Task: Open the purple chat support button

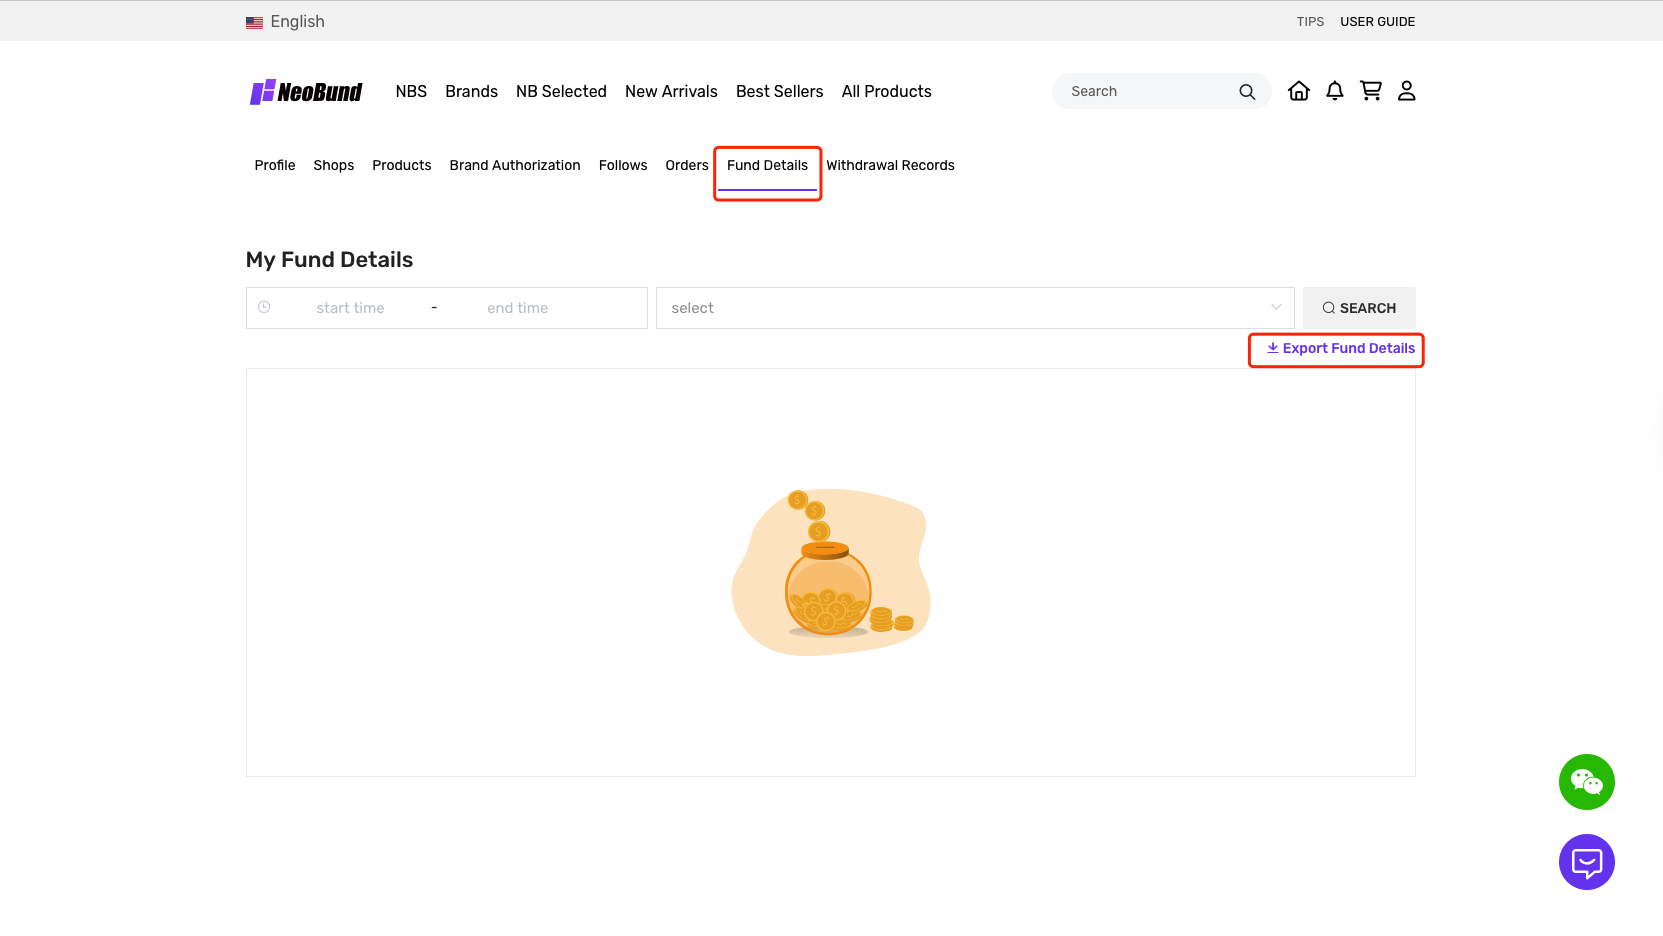Action: click(1586, 862)
